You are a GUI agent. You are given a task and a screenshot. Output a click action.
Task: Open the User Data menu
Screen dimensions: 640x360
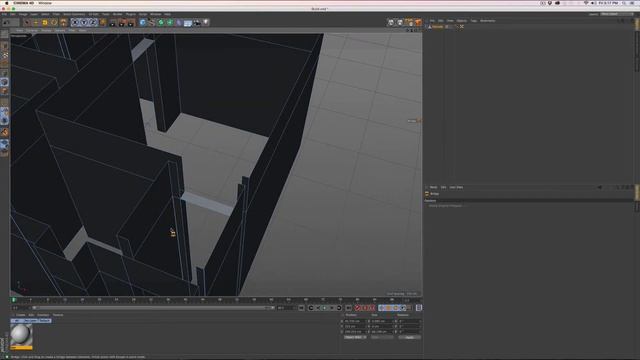456,187
